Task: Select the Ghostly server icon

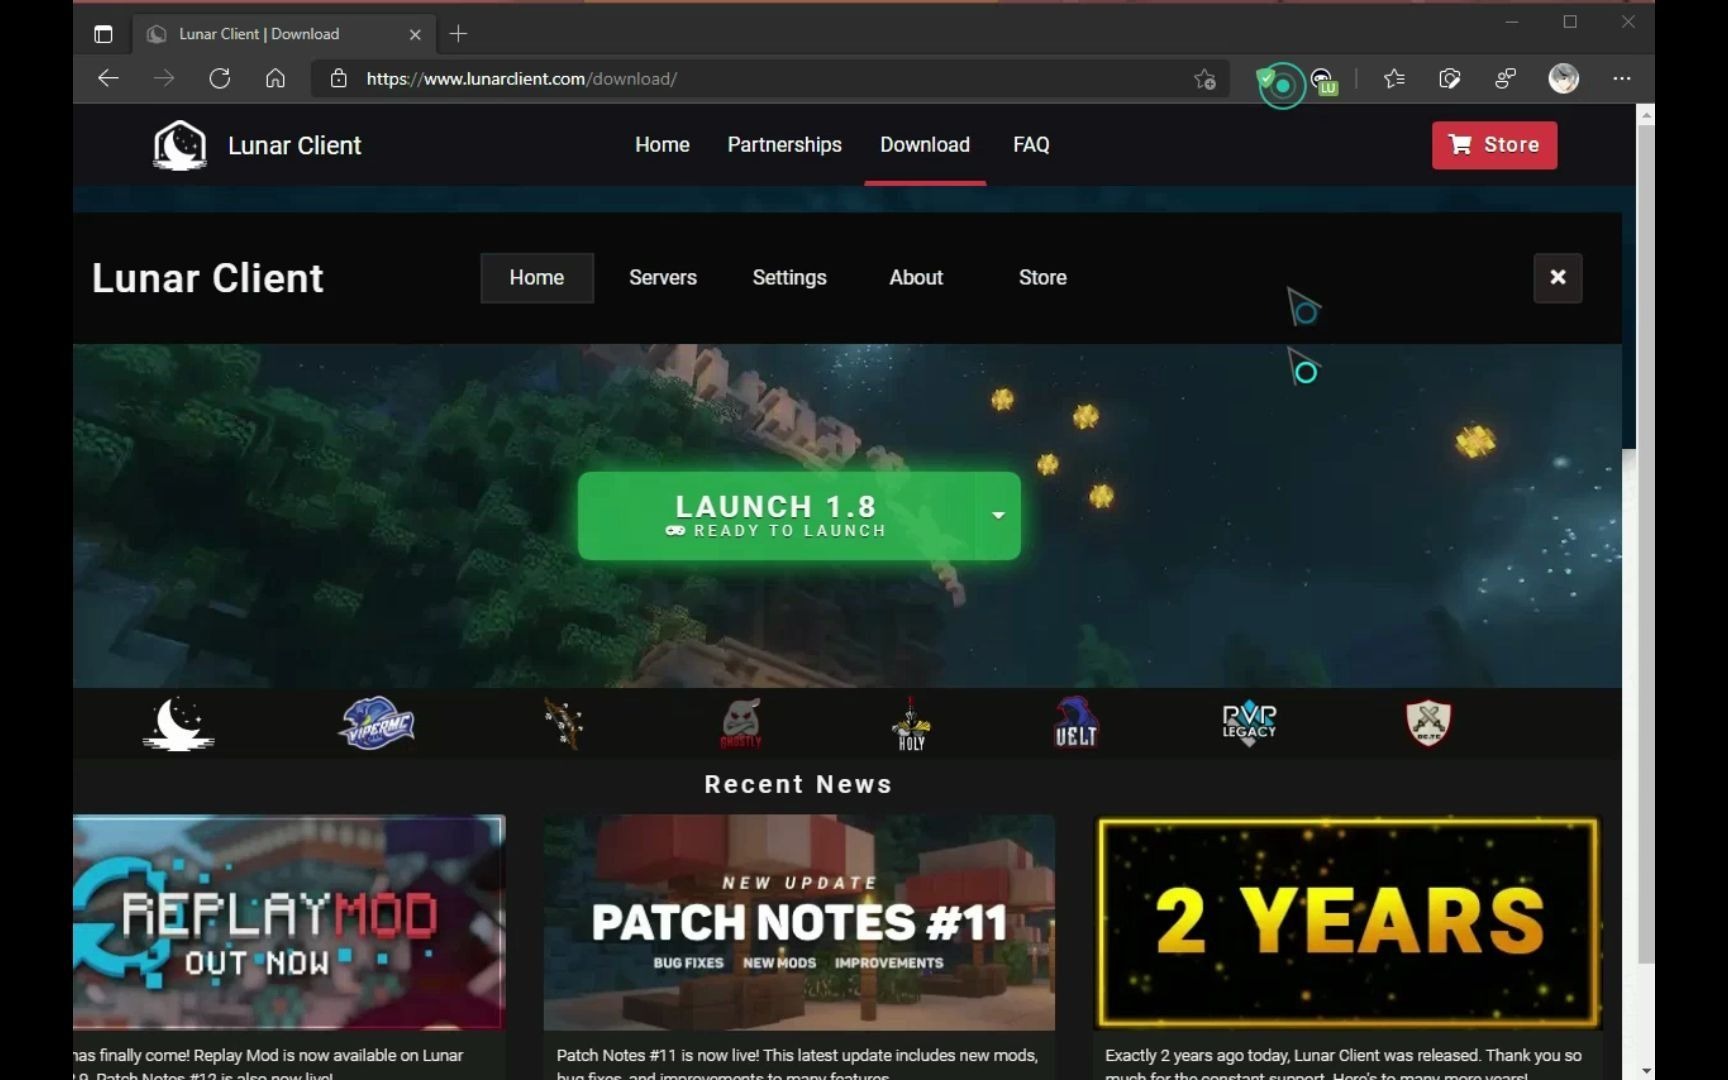Action: click(x=741, y=723)
